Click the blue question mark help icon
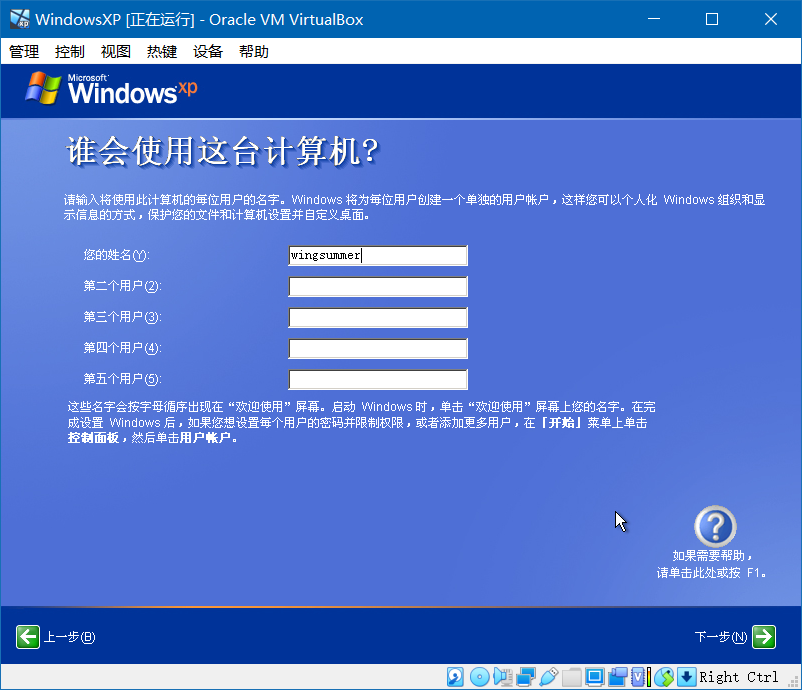The width and height of the screenshot is (802, 690). pyautogui.click(x=715, y=526)
